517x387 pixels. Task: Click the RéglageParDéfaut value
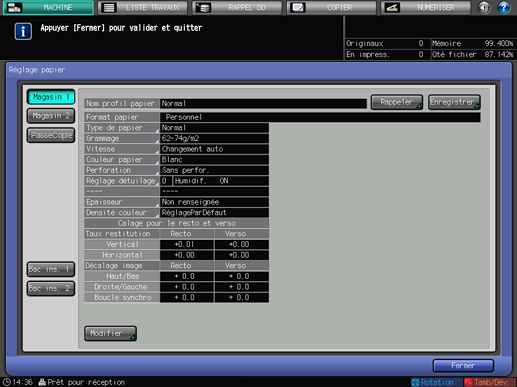click(214, 213)
